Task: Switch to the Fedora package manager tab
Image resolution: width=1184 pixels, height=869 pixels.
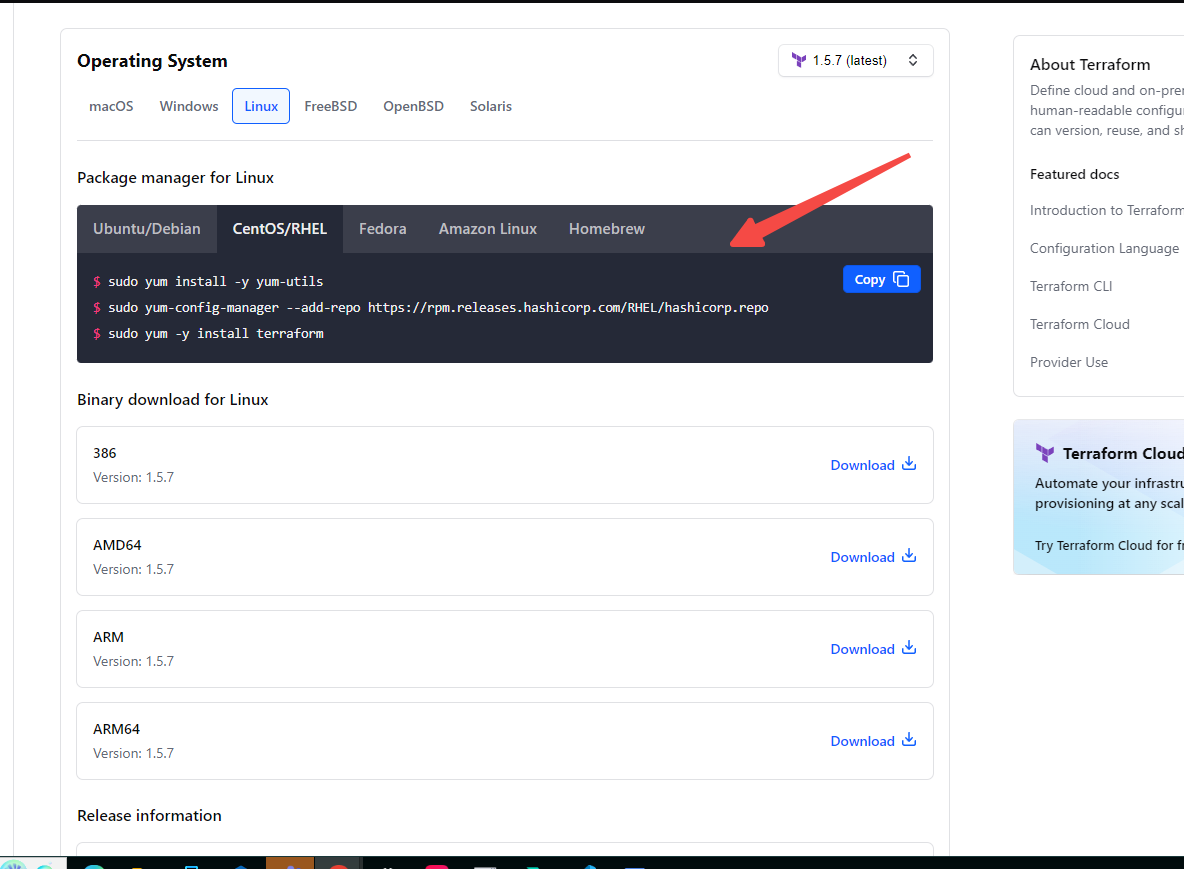Action: [382, 229]
